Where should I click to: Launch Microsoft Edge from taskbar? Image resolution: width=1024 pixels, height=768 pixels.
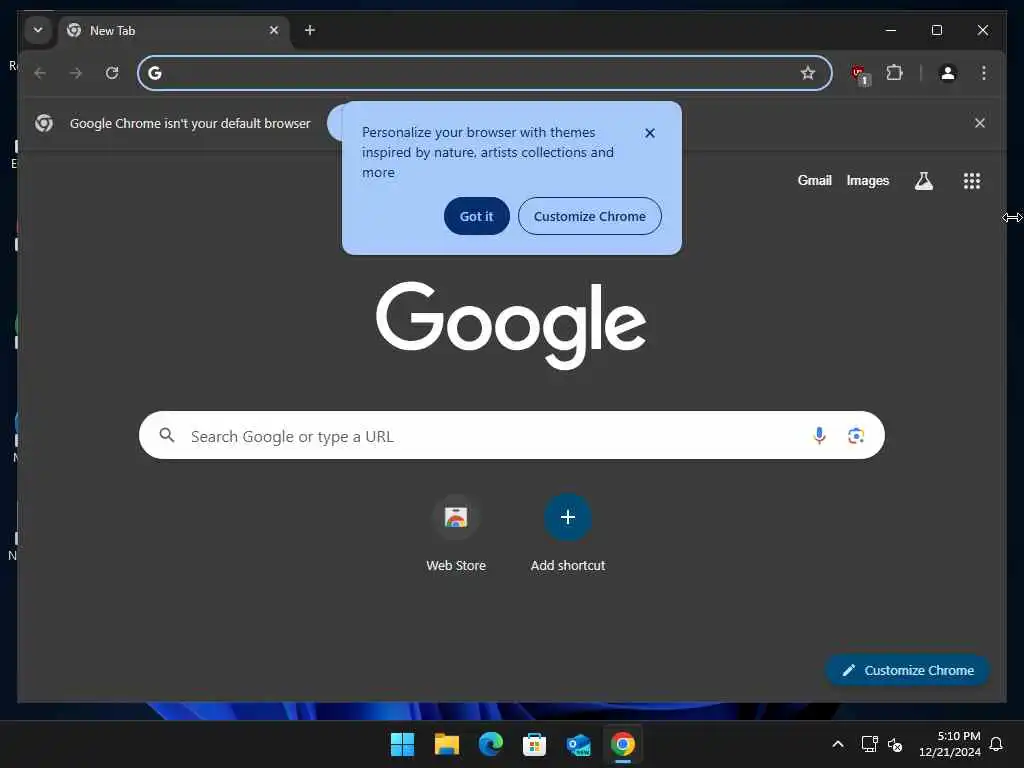pyautogui.click(x=490, y=744)
